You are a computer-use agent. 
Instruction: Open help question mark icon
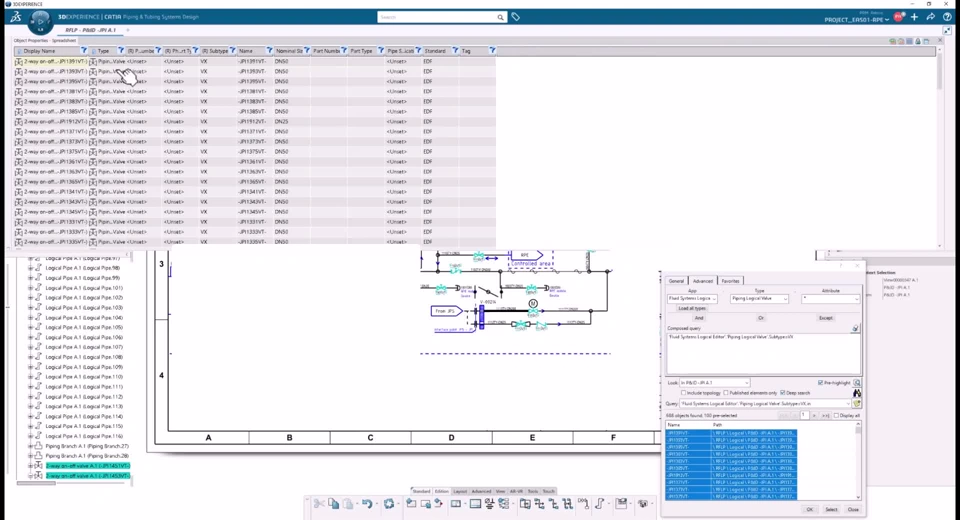pyautogui.click(x=947, y=17)
